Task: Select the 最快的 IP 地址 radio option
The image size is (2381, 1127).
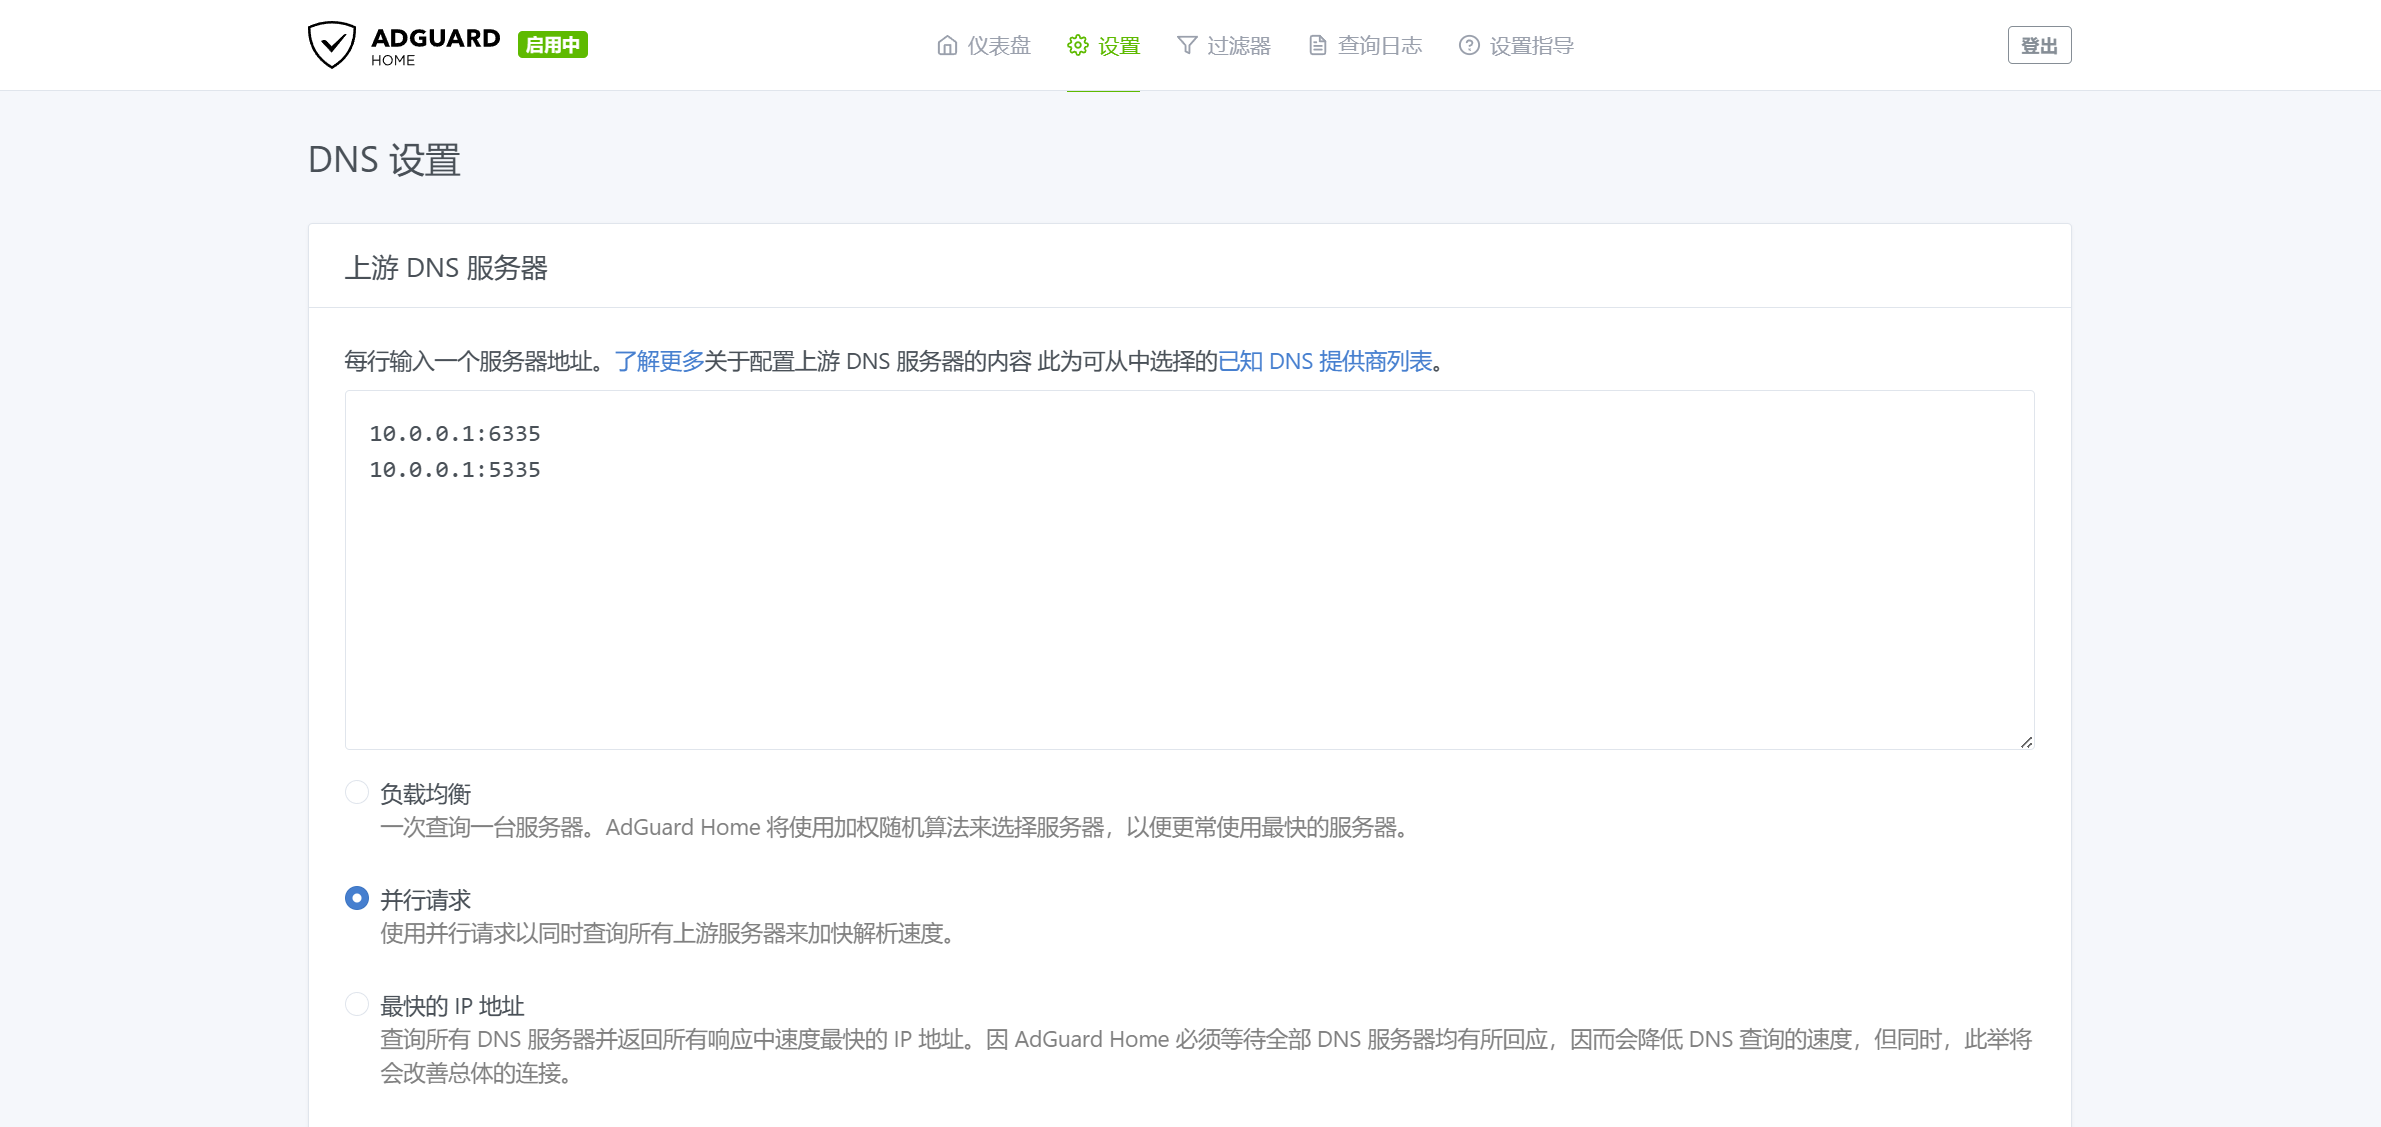Action: (357, 1005)
